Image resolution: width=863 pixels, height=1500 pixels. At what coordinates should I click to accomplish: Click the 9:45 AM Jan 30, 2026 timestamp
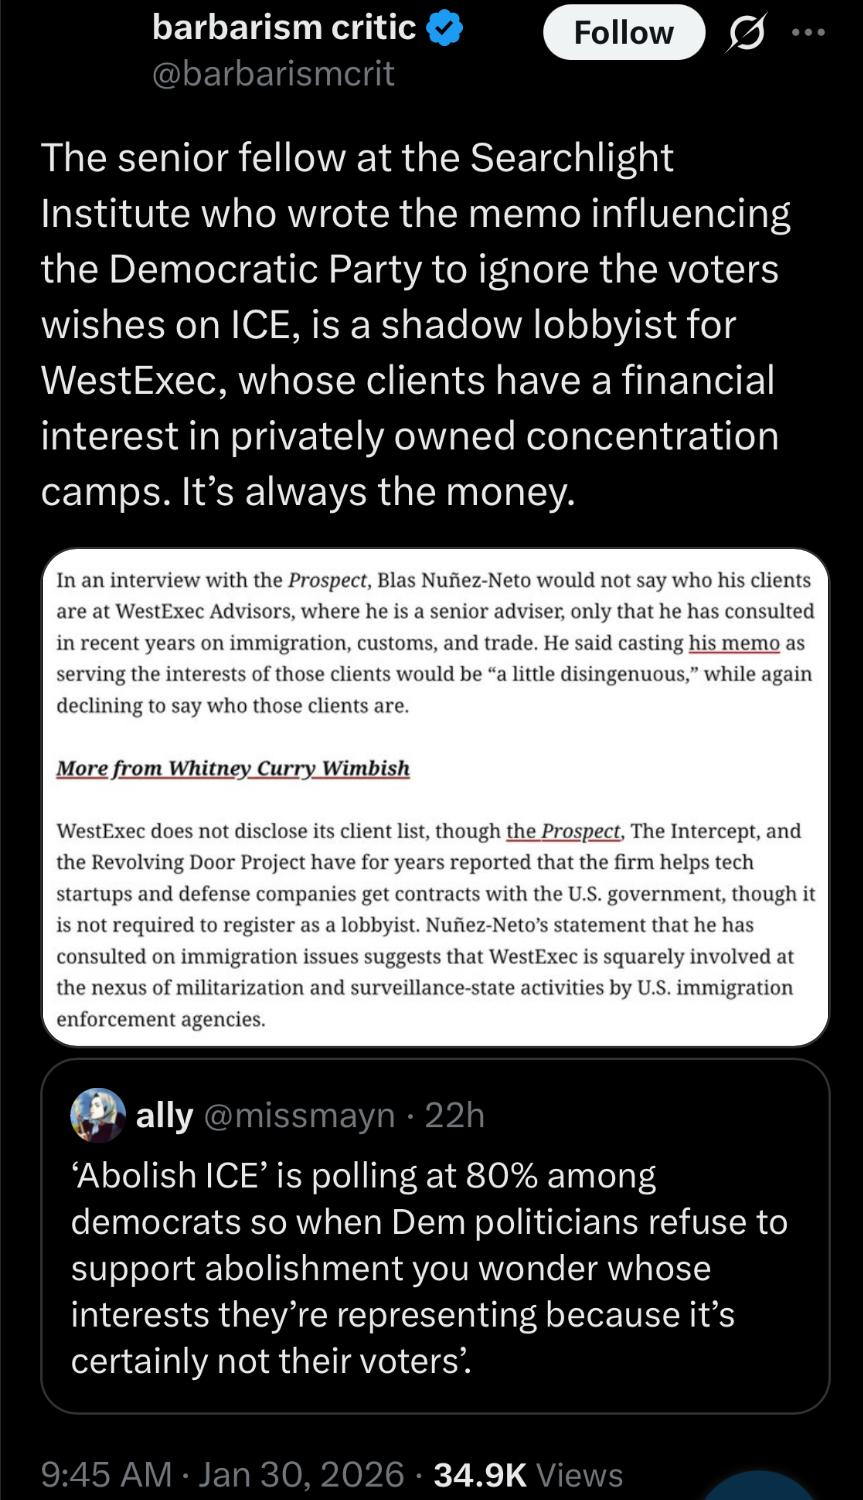223,1474
